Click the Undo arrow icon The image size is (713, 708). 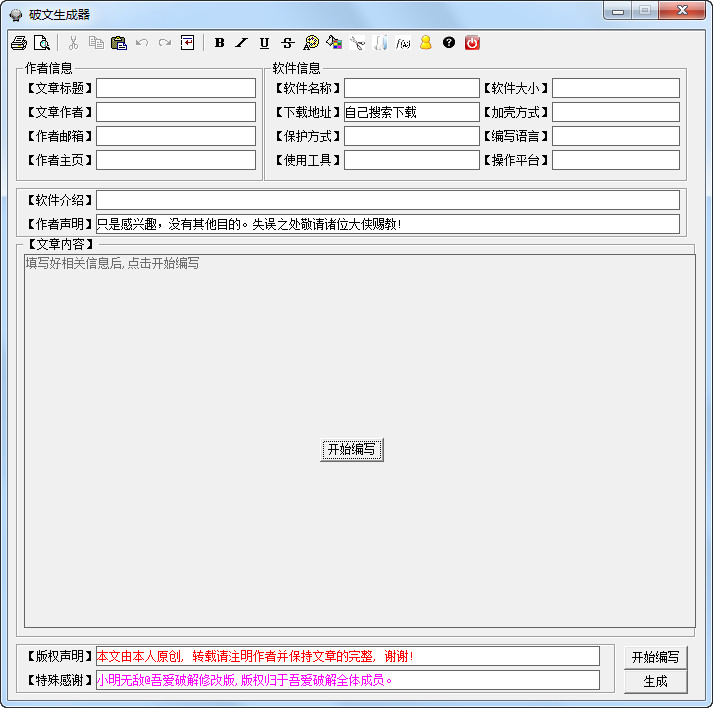click(x=142, y=43)
